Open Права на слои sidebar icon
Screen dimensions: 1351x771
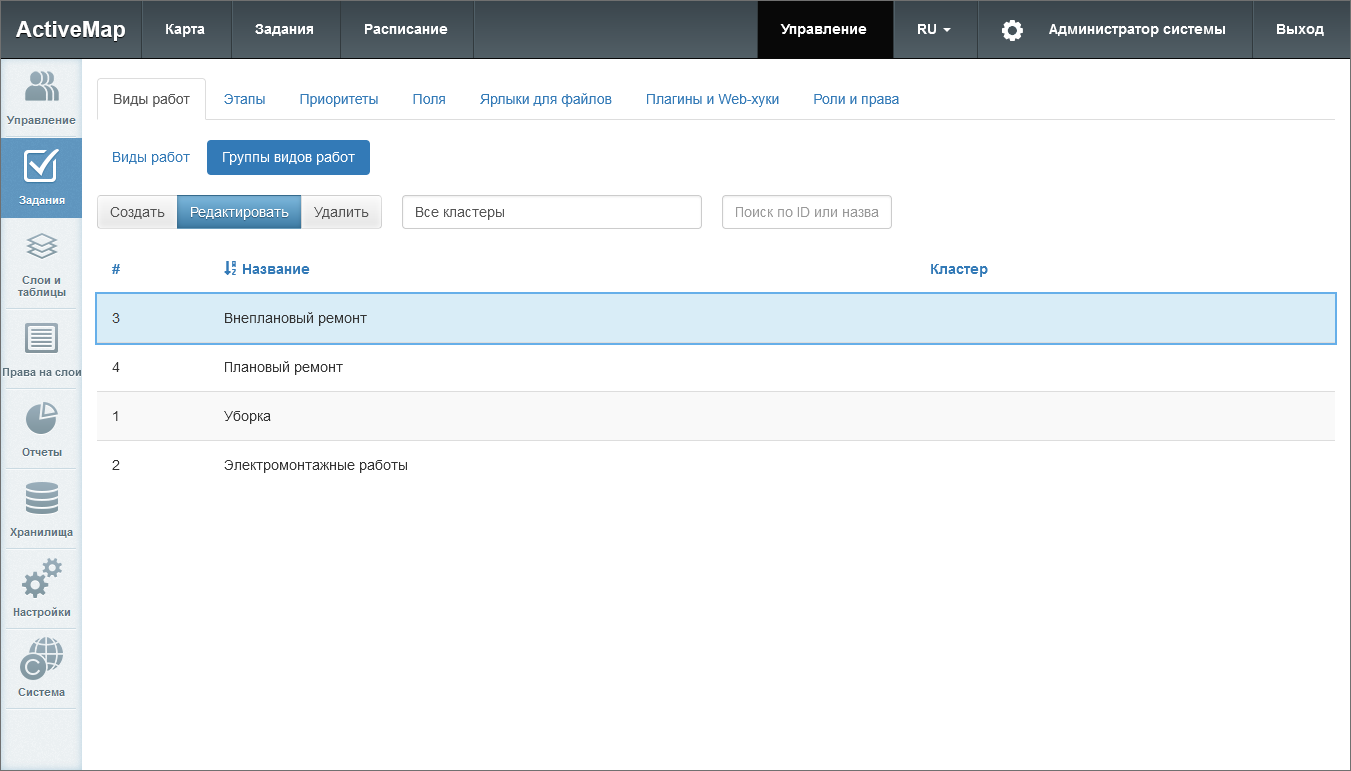(41, 339)
